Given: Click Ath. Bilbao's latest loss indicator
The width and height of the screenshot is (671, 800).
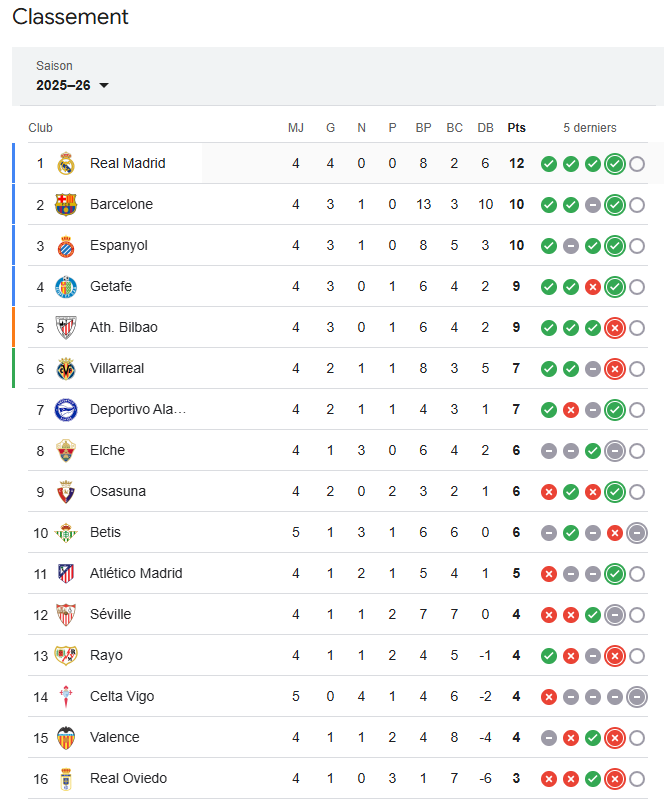Looking at the screenshot, I should (x=615, y=328).
